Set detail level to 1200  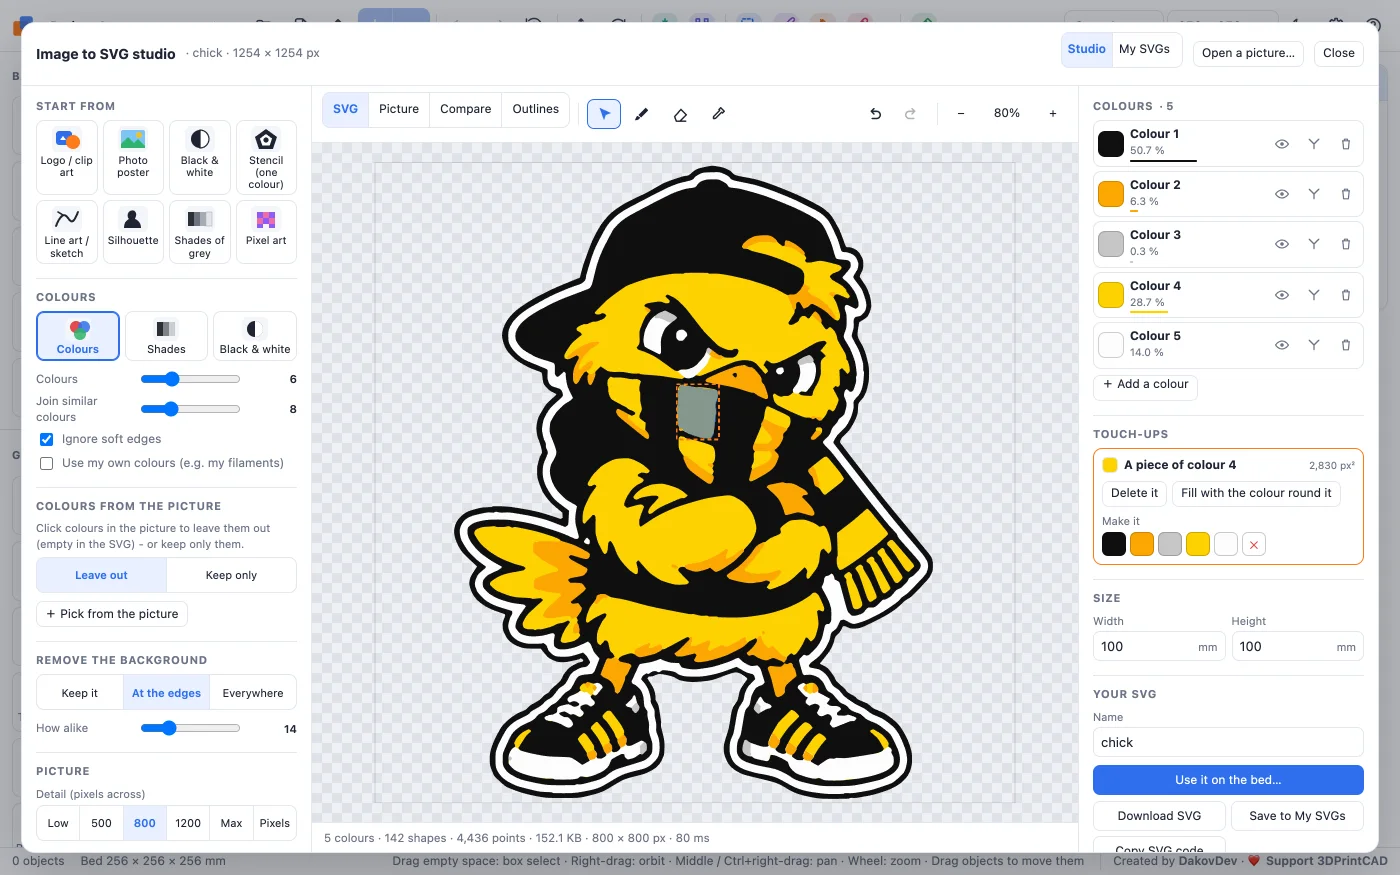188,823
